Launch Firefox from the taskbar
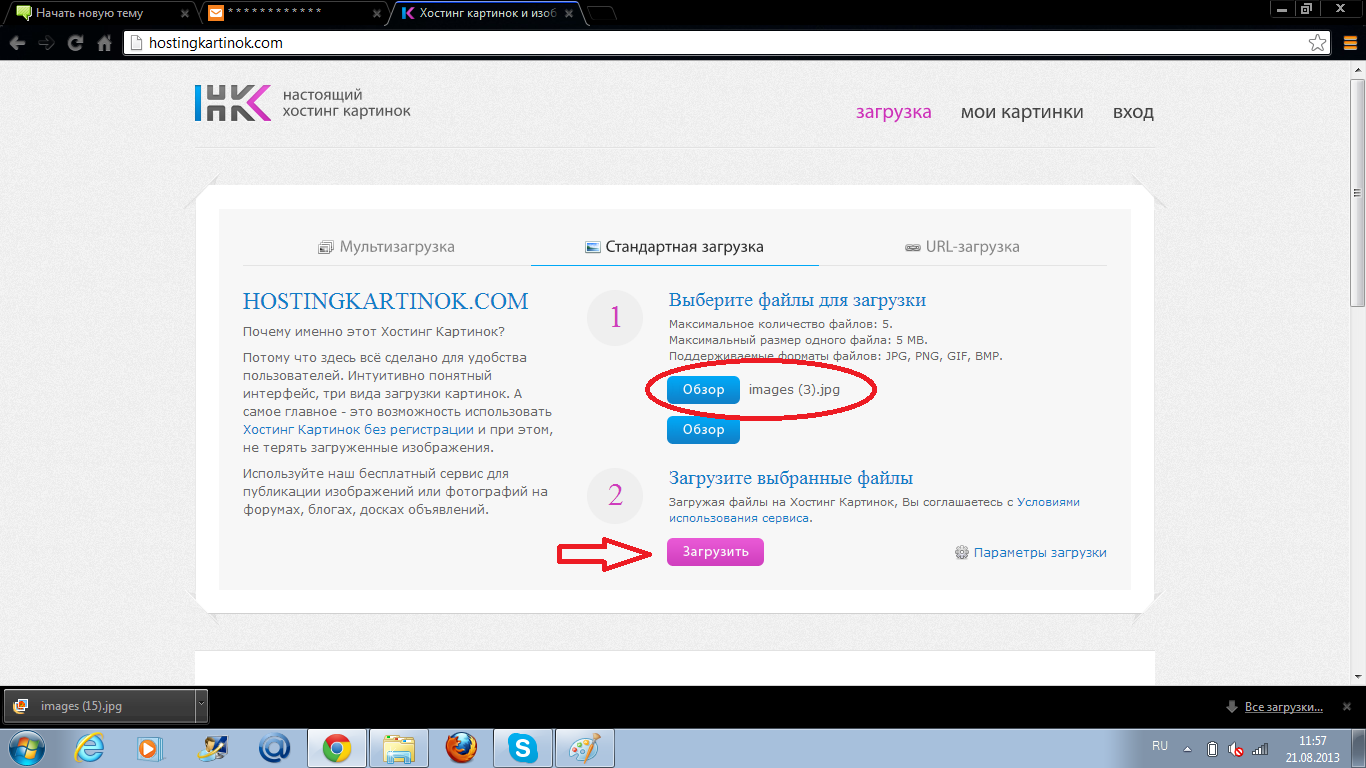1366x768 pixels. [x=461, y=747]
